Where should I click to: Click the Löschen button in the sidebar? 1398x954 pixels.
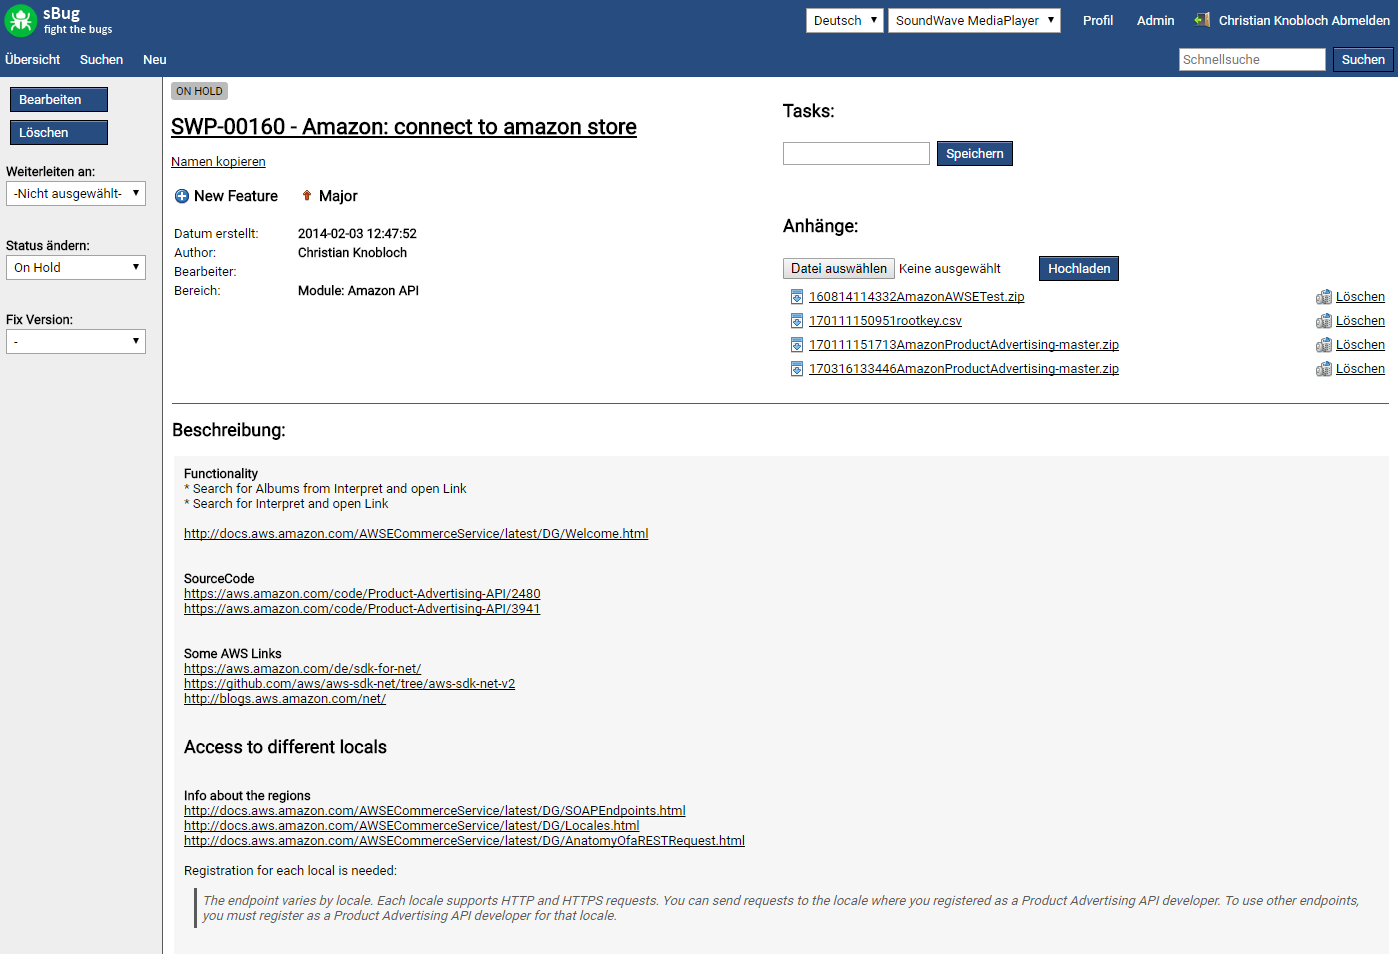coord(59,133)
